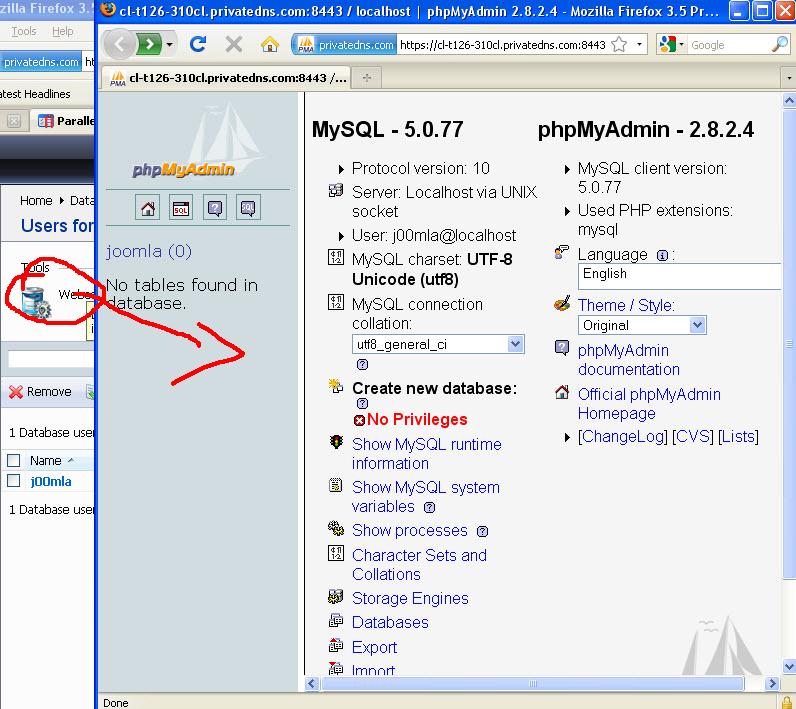
Task: Open the Theme / Style link
Action: click(x=626, y=306)
